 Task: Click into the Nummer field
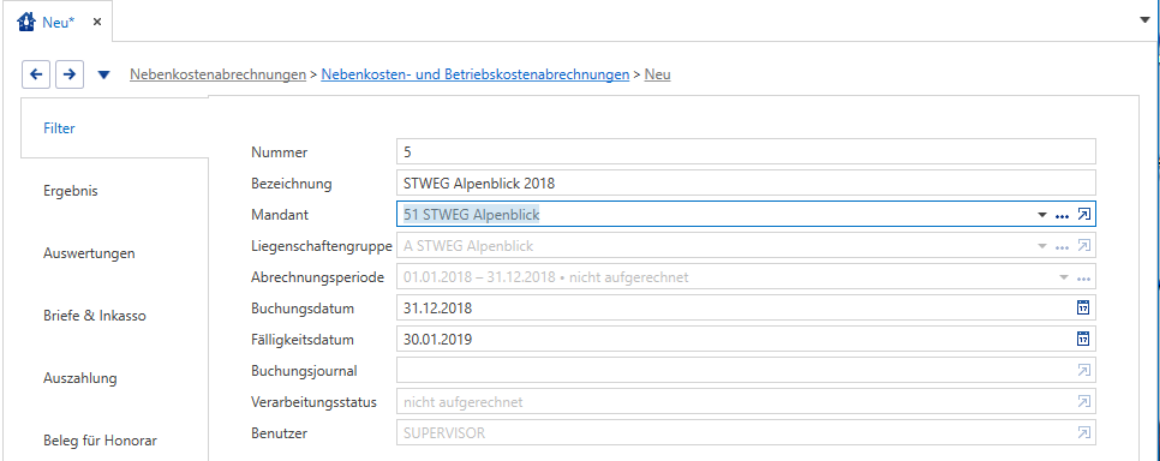(x=746, y=152)
